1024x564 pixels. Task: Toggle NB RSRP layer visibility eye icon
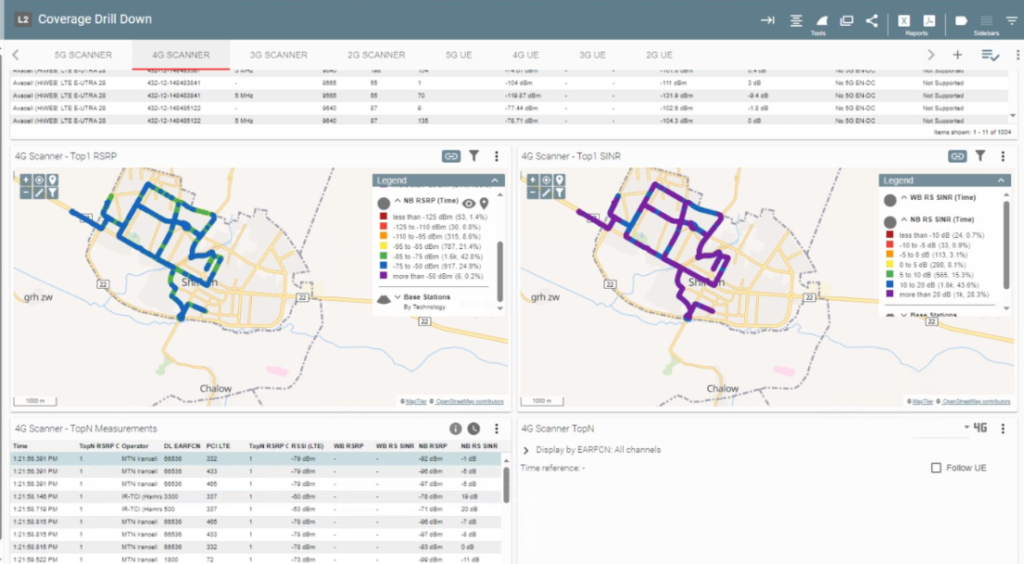466,203
